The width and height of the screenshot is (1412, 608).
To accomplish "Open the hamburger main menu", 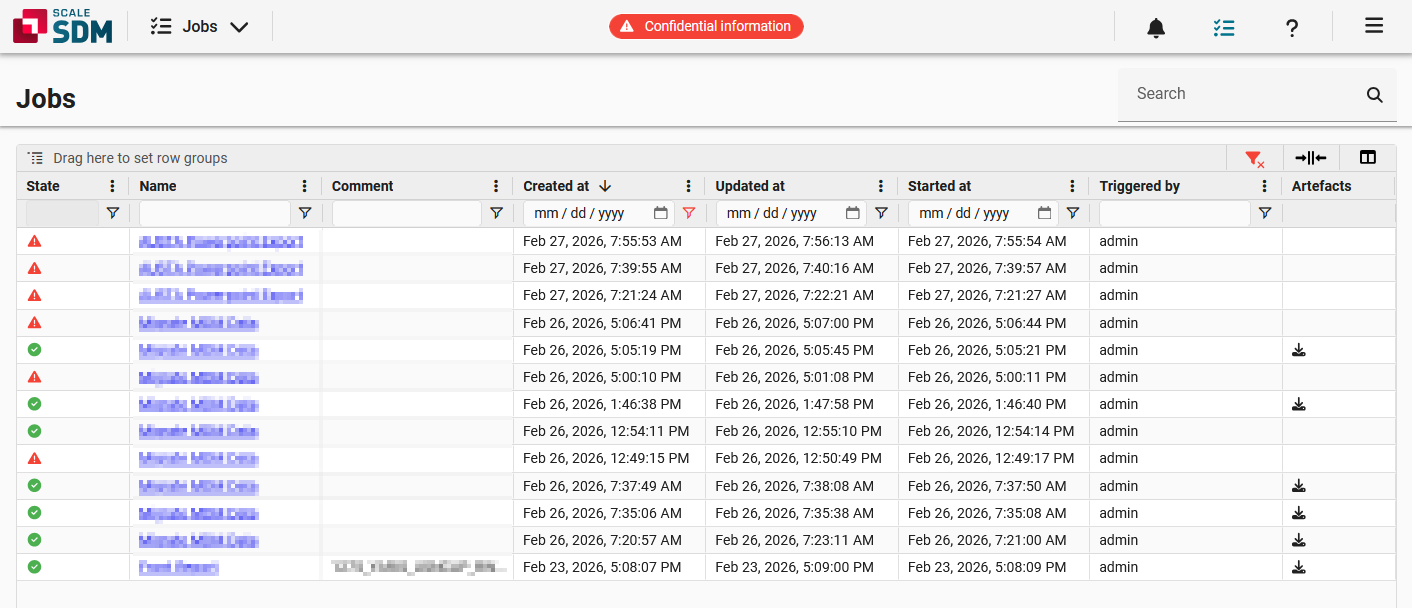I will (x=1374, y=27).
